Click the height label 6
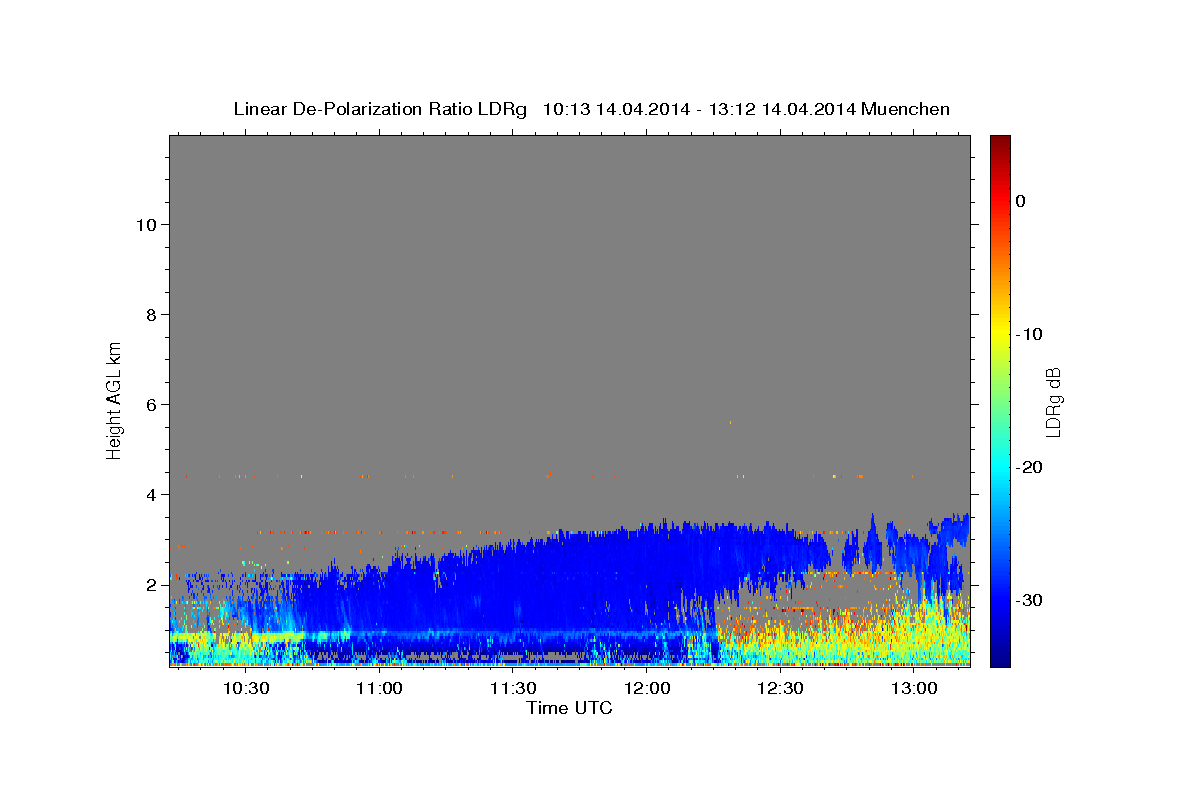 [x=151, y=405]
